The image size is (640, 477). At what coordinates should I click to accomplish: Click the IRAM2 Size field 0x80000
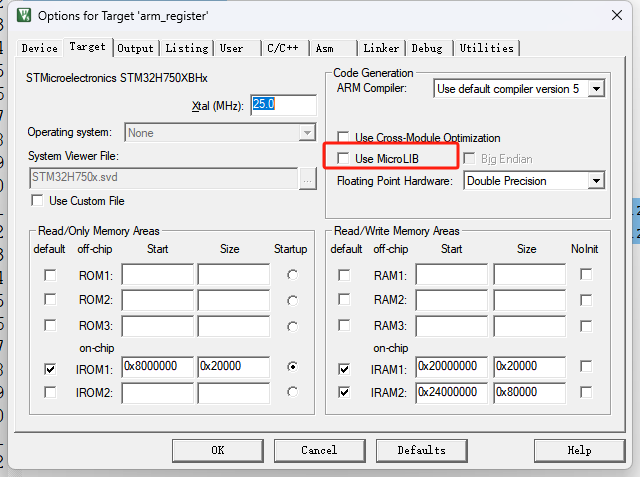tap(529, 393)
